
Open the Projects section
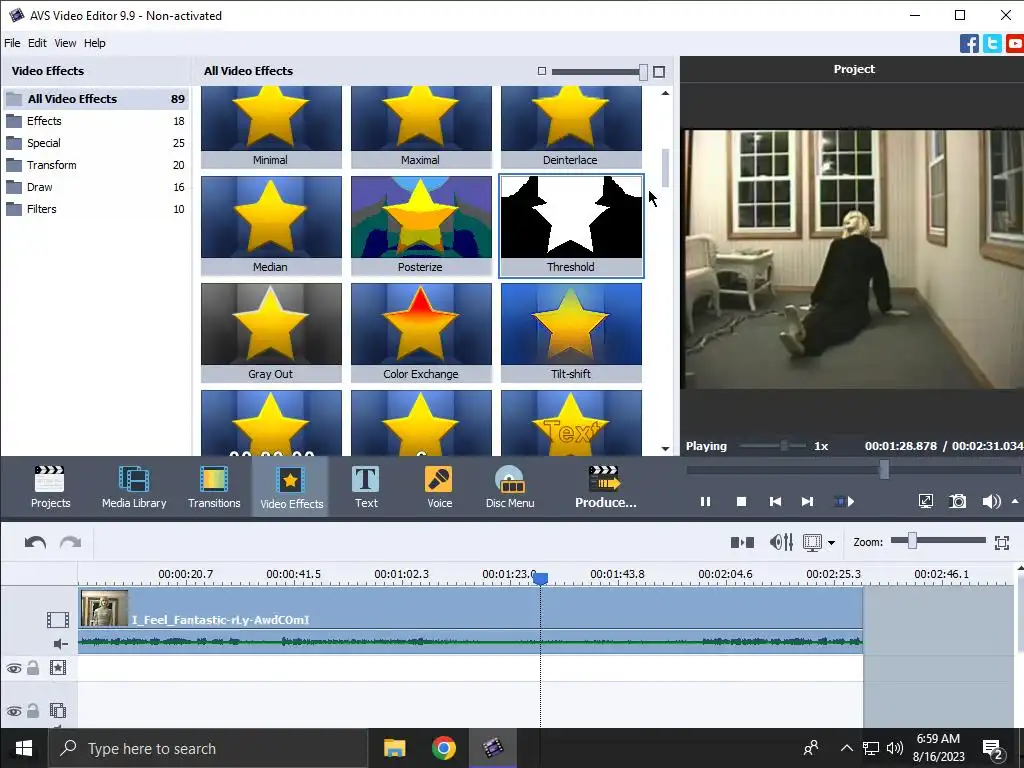50,487
